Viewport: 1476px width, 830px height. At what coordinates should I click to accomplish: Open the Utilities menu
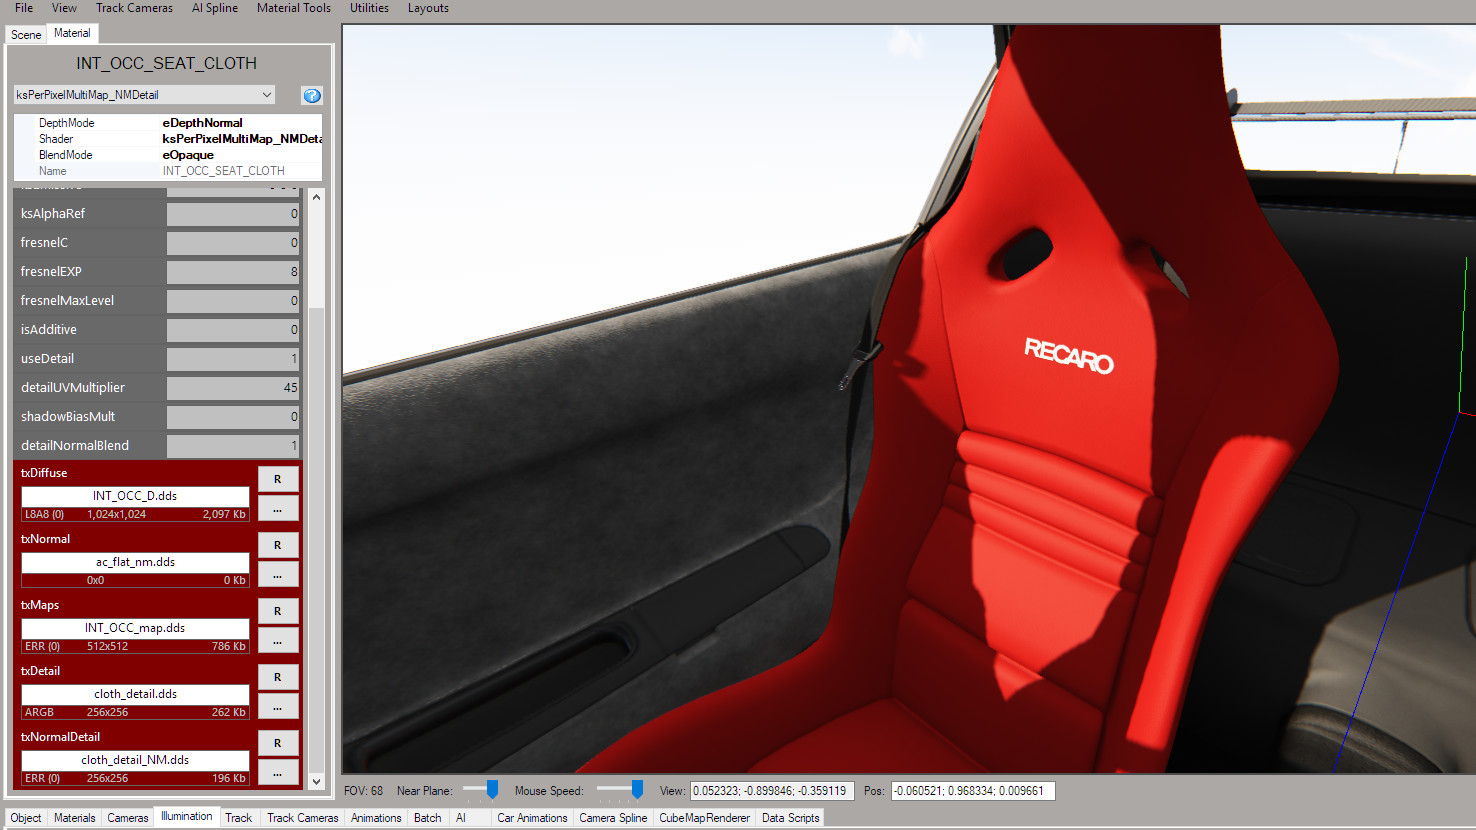tap(369, 8)
